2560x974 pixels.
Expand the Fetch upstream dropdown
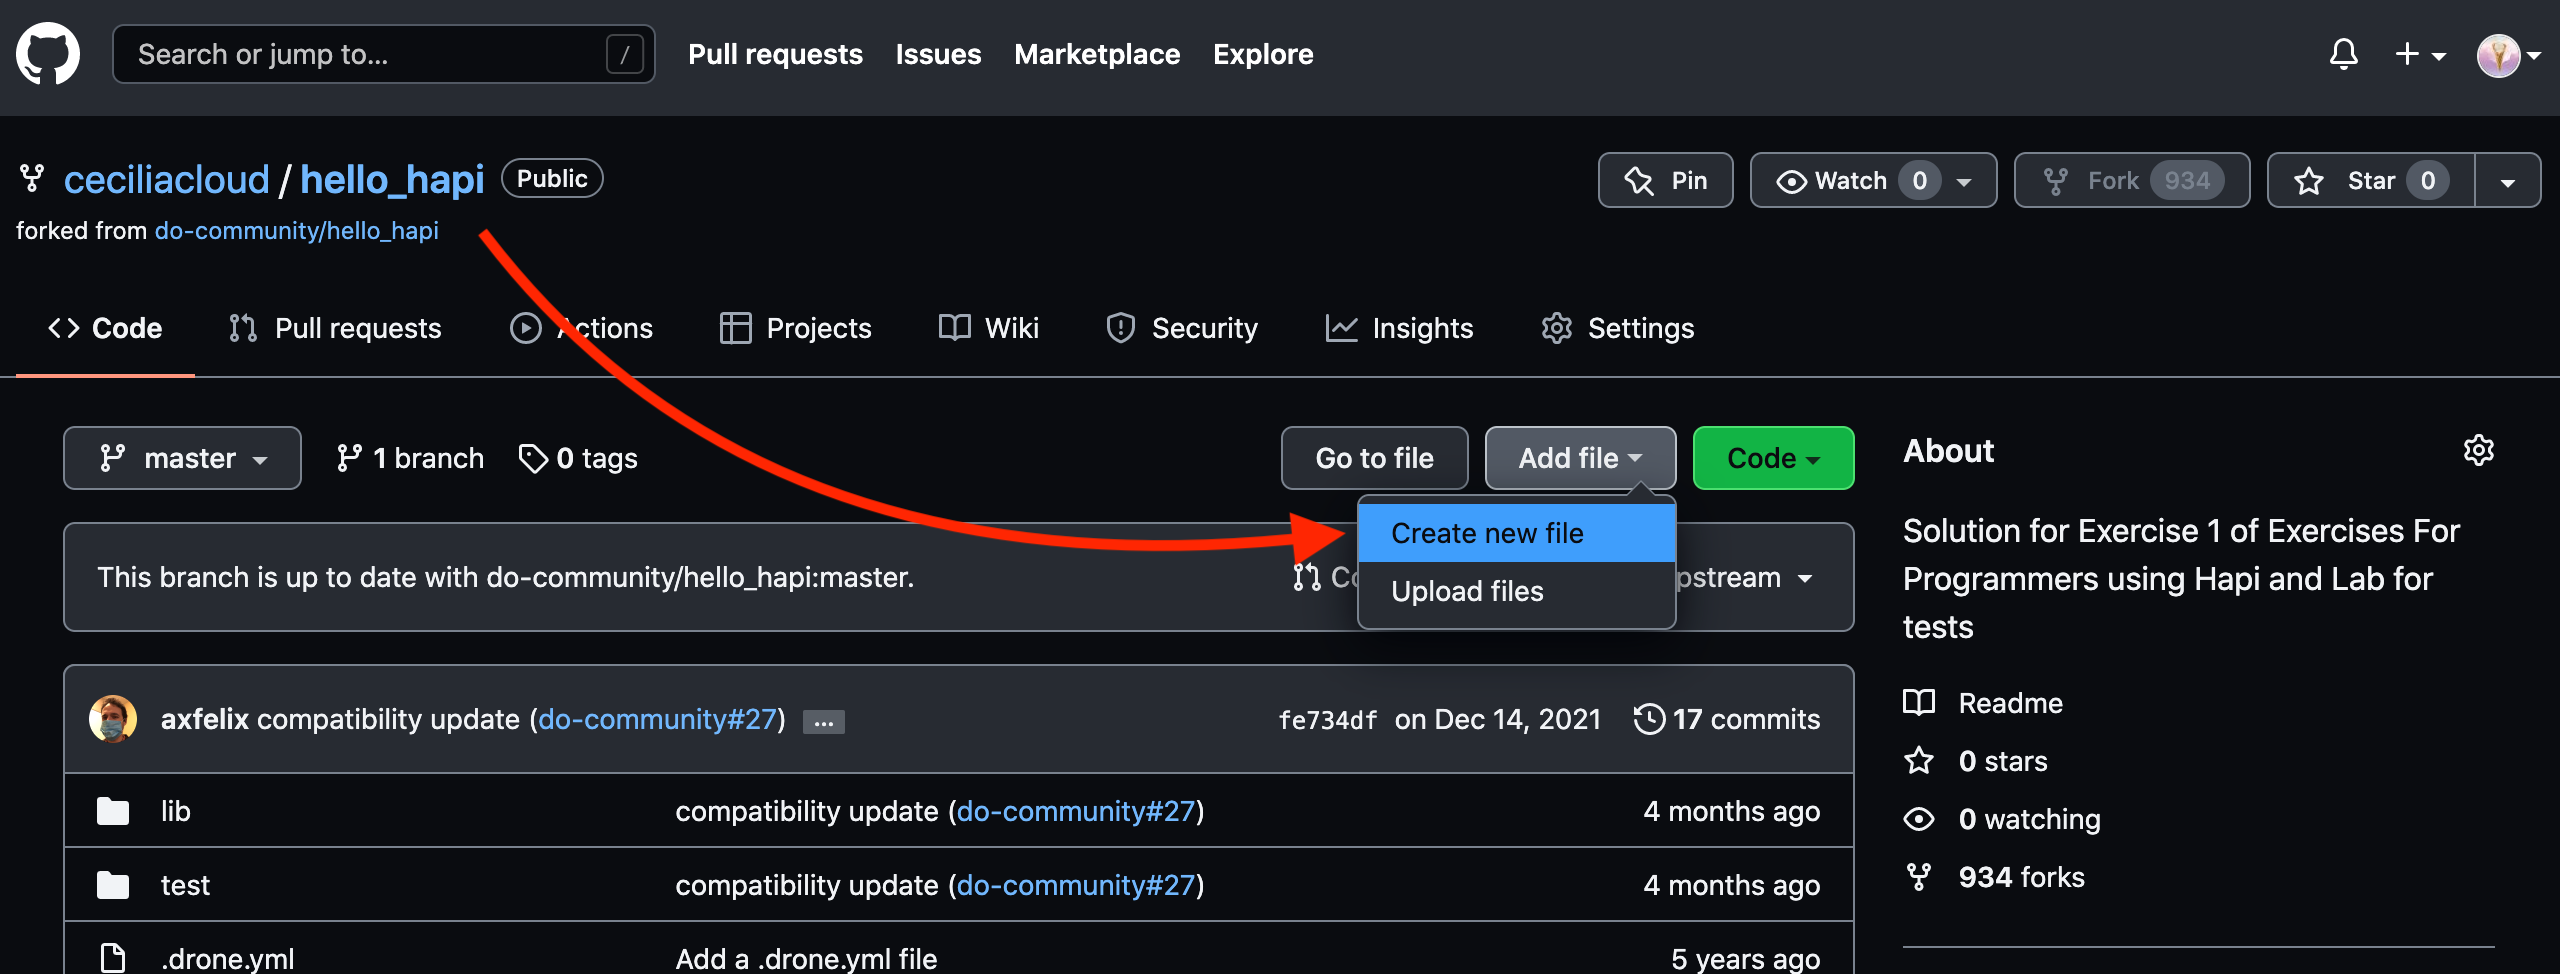tap(1747, 578)
